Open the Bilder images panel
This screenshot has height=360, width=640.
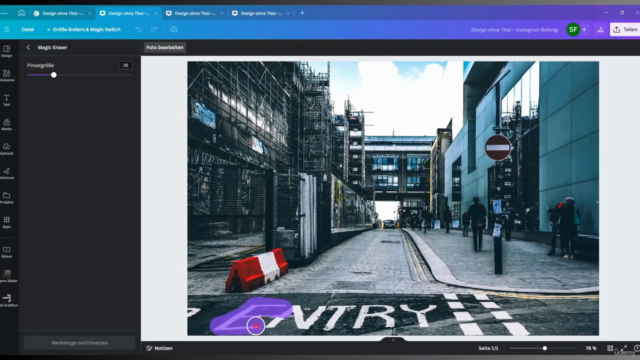(x=7, y=276)
